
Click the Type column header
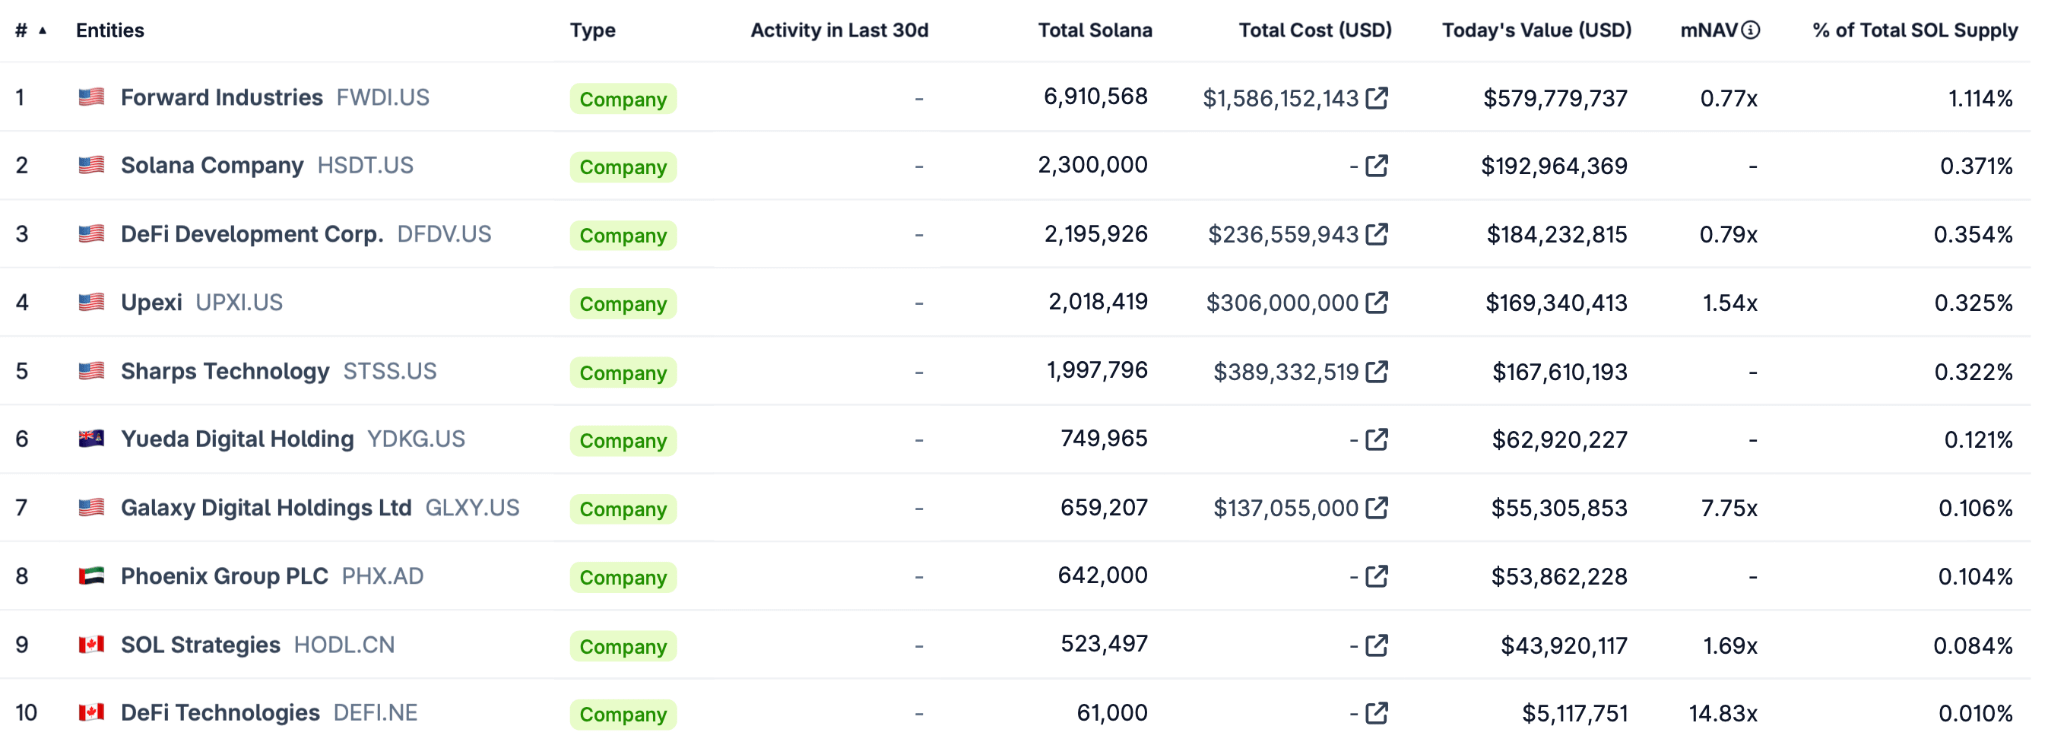point(592,30)
